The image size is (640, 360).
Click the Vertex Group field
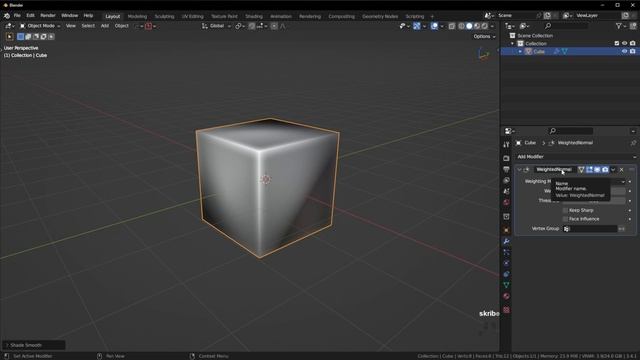point(590,229)
